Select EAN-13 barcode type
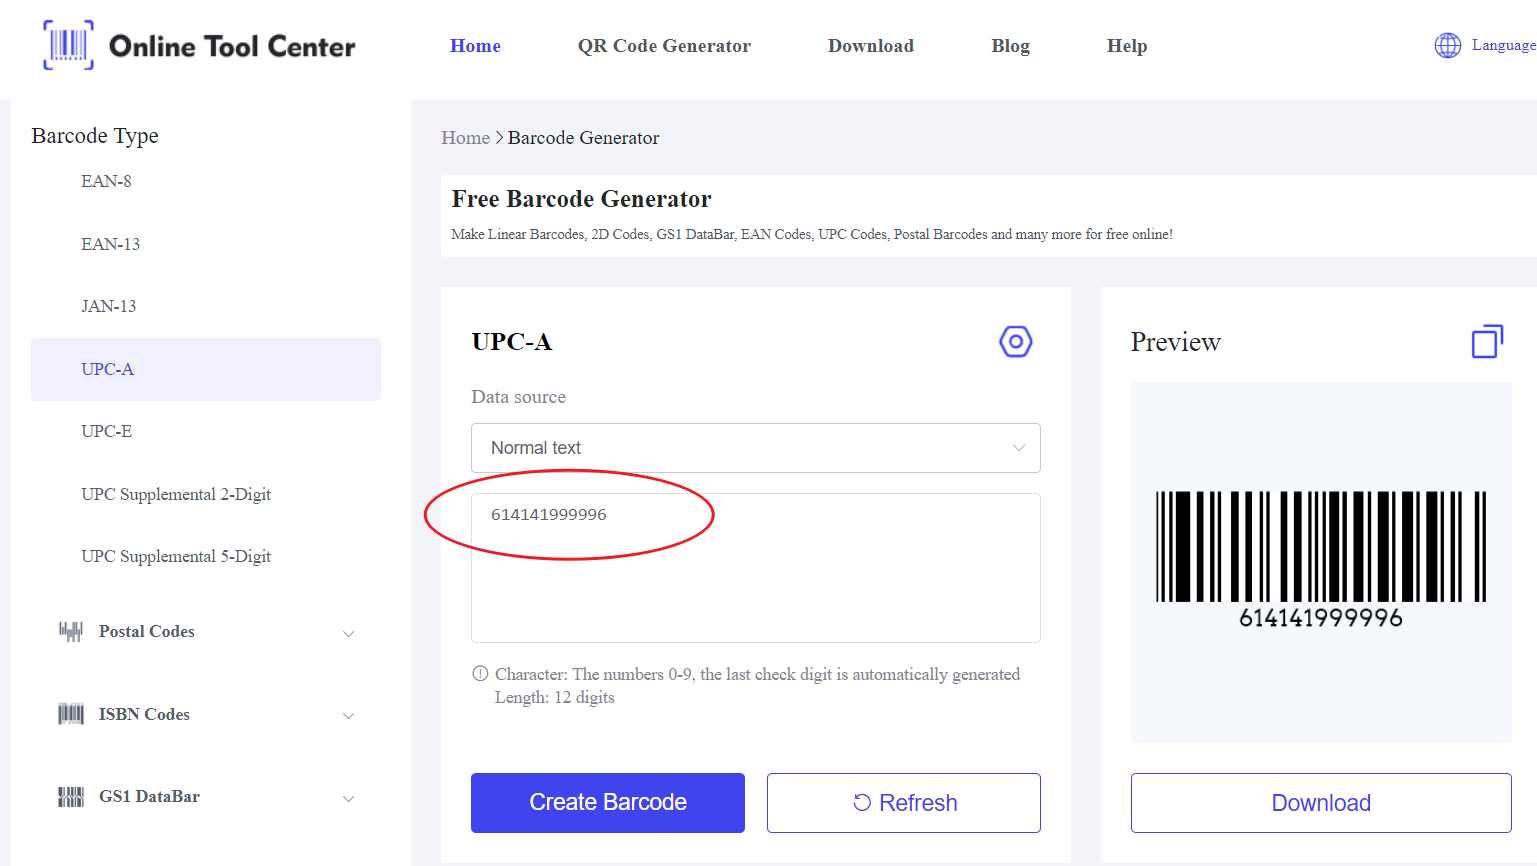 point(110,244)
